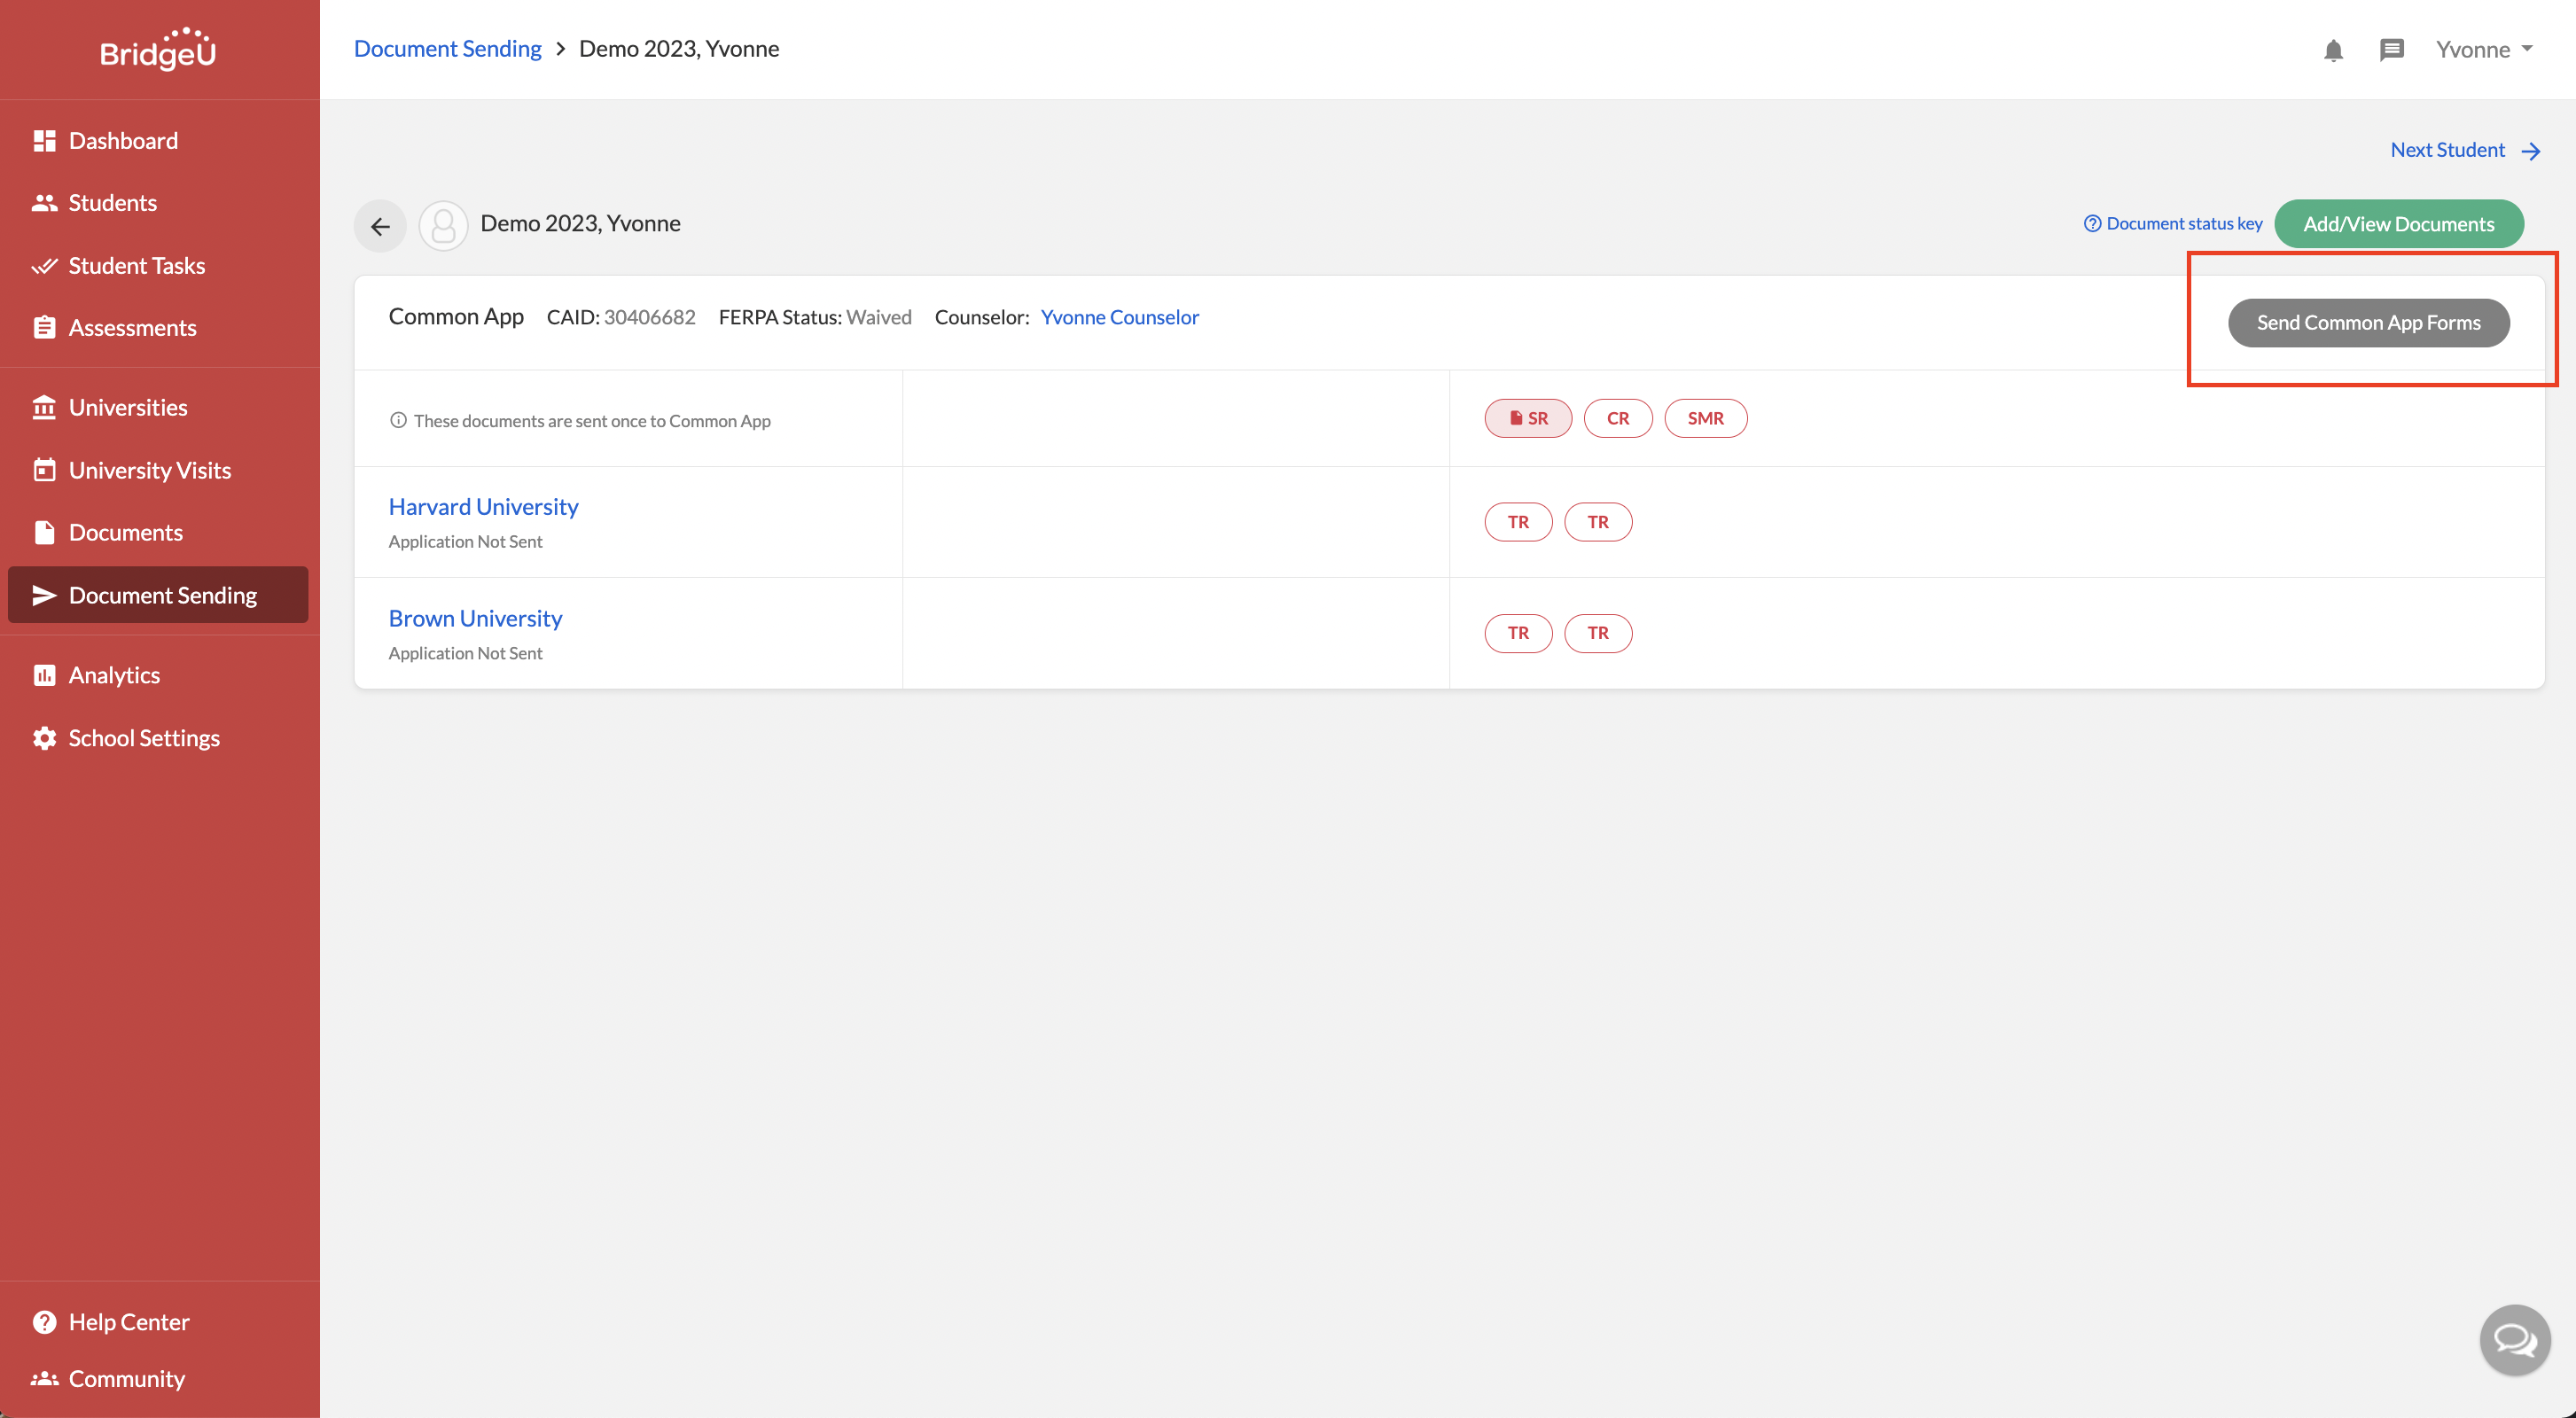2576x1418 pixels.
Task: Click CAID number 30406682
Action: click(649, 317)
